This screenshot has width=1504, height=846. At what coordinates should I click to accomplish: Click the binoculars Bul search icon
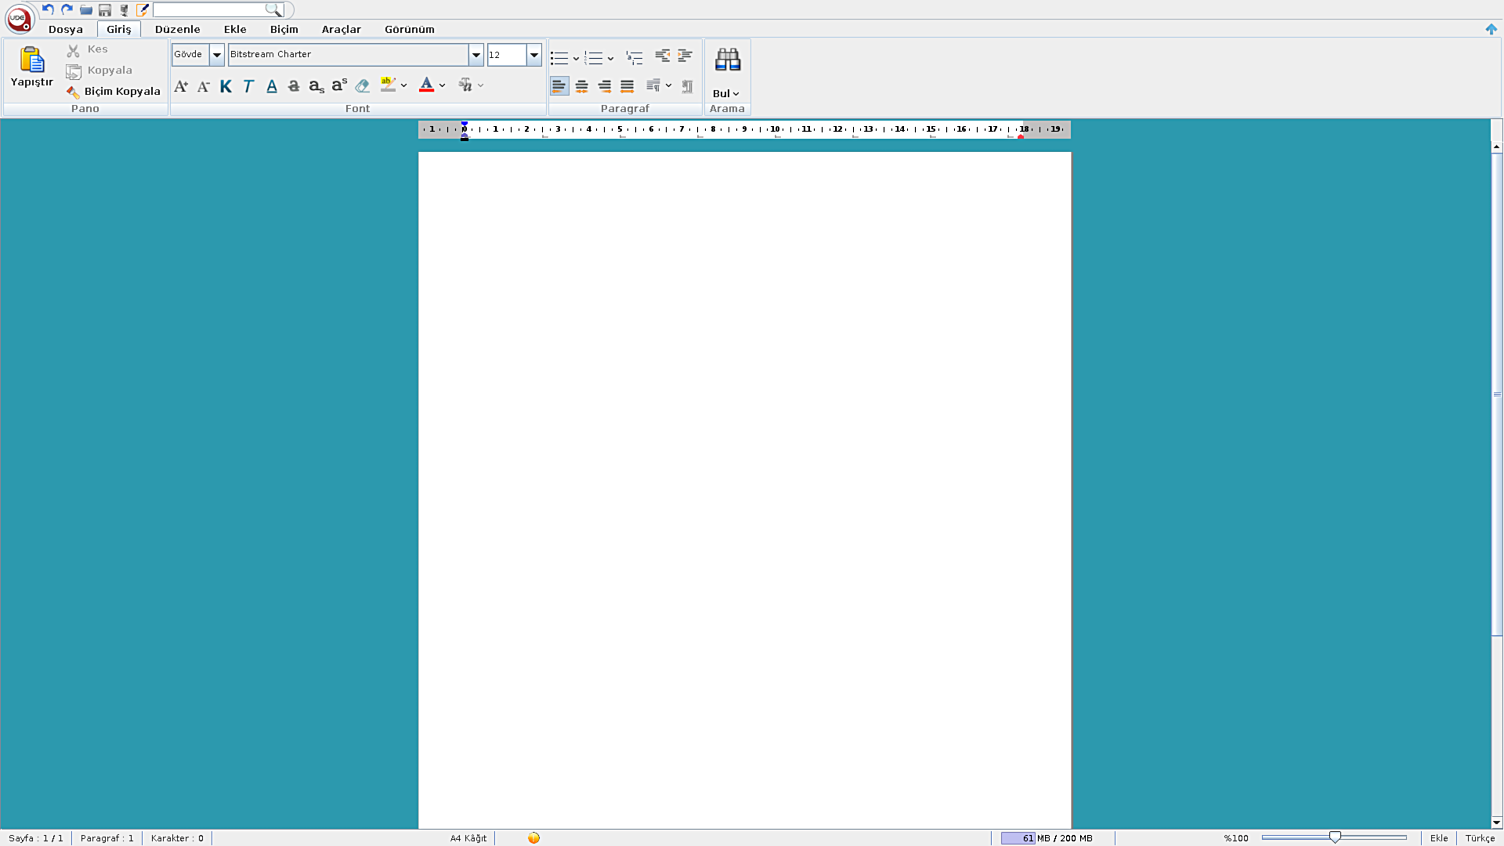click(x=727, y=61)
